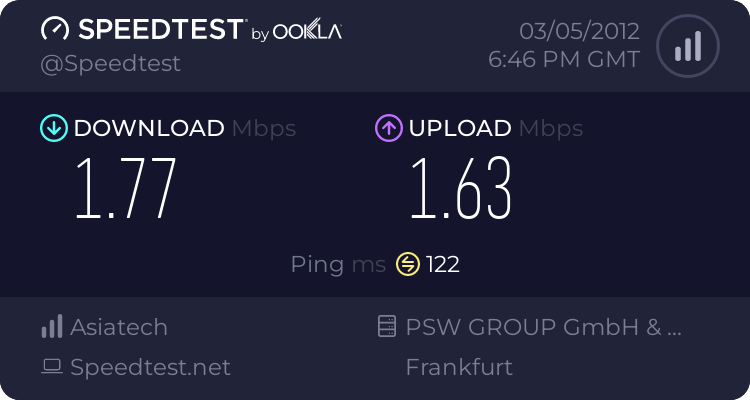The height and width of the screenshot is (400, 750).
Task: Select the Asiatech provider name
Action: [119, 327]
